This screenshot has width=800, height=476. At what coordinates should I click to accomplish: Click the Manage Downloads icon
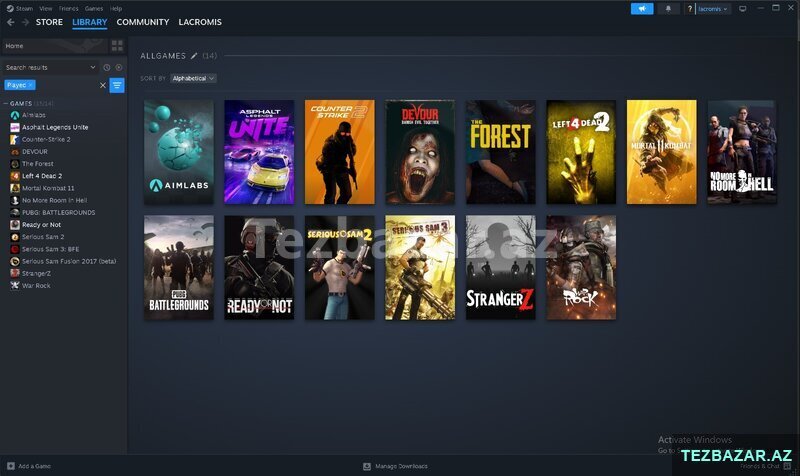pos(367,466)
